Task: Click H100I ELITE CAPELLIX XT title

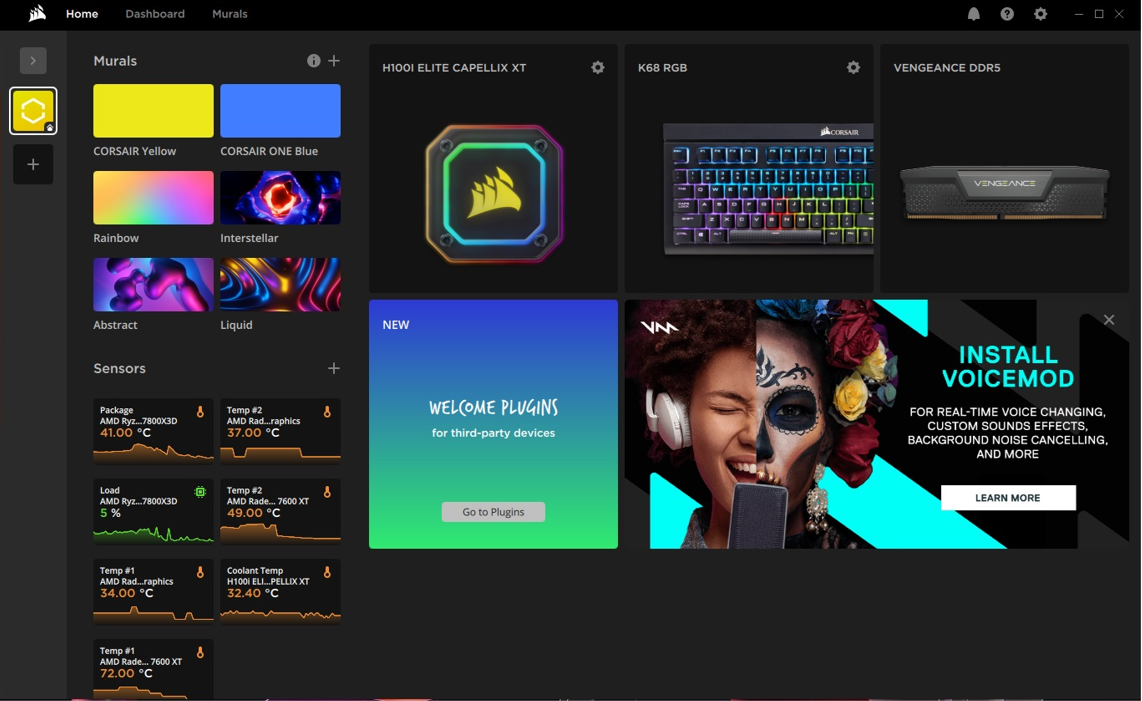Action: [454, 67]
